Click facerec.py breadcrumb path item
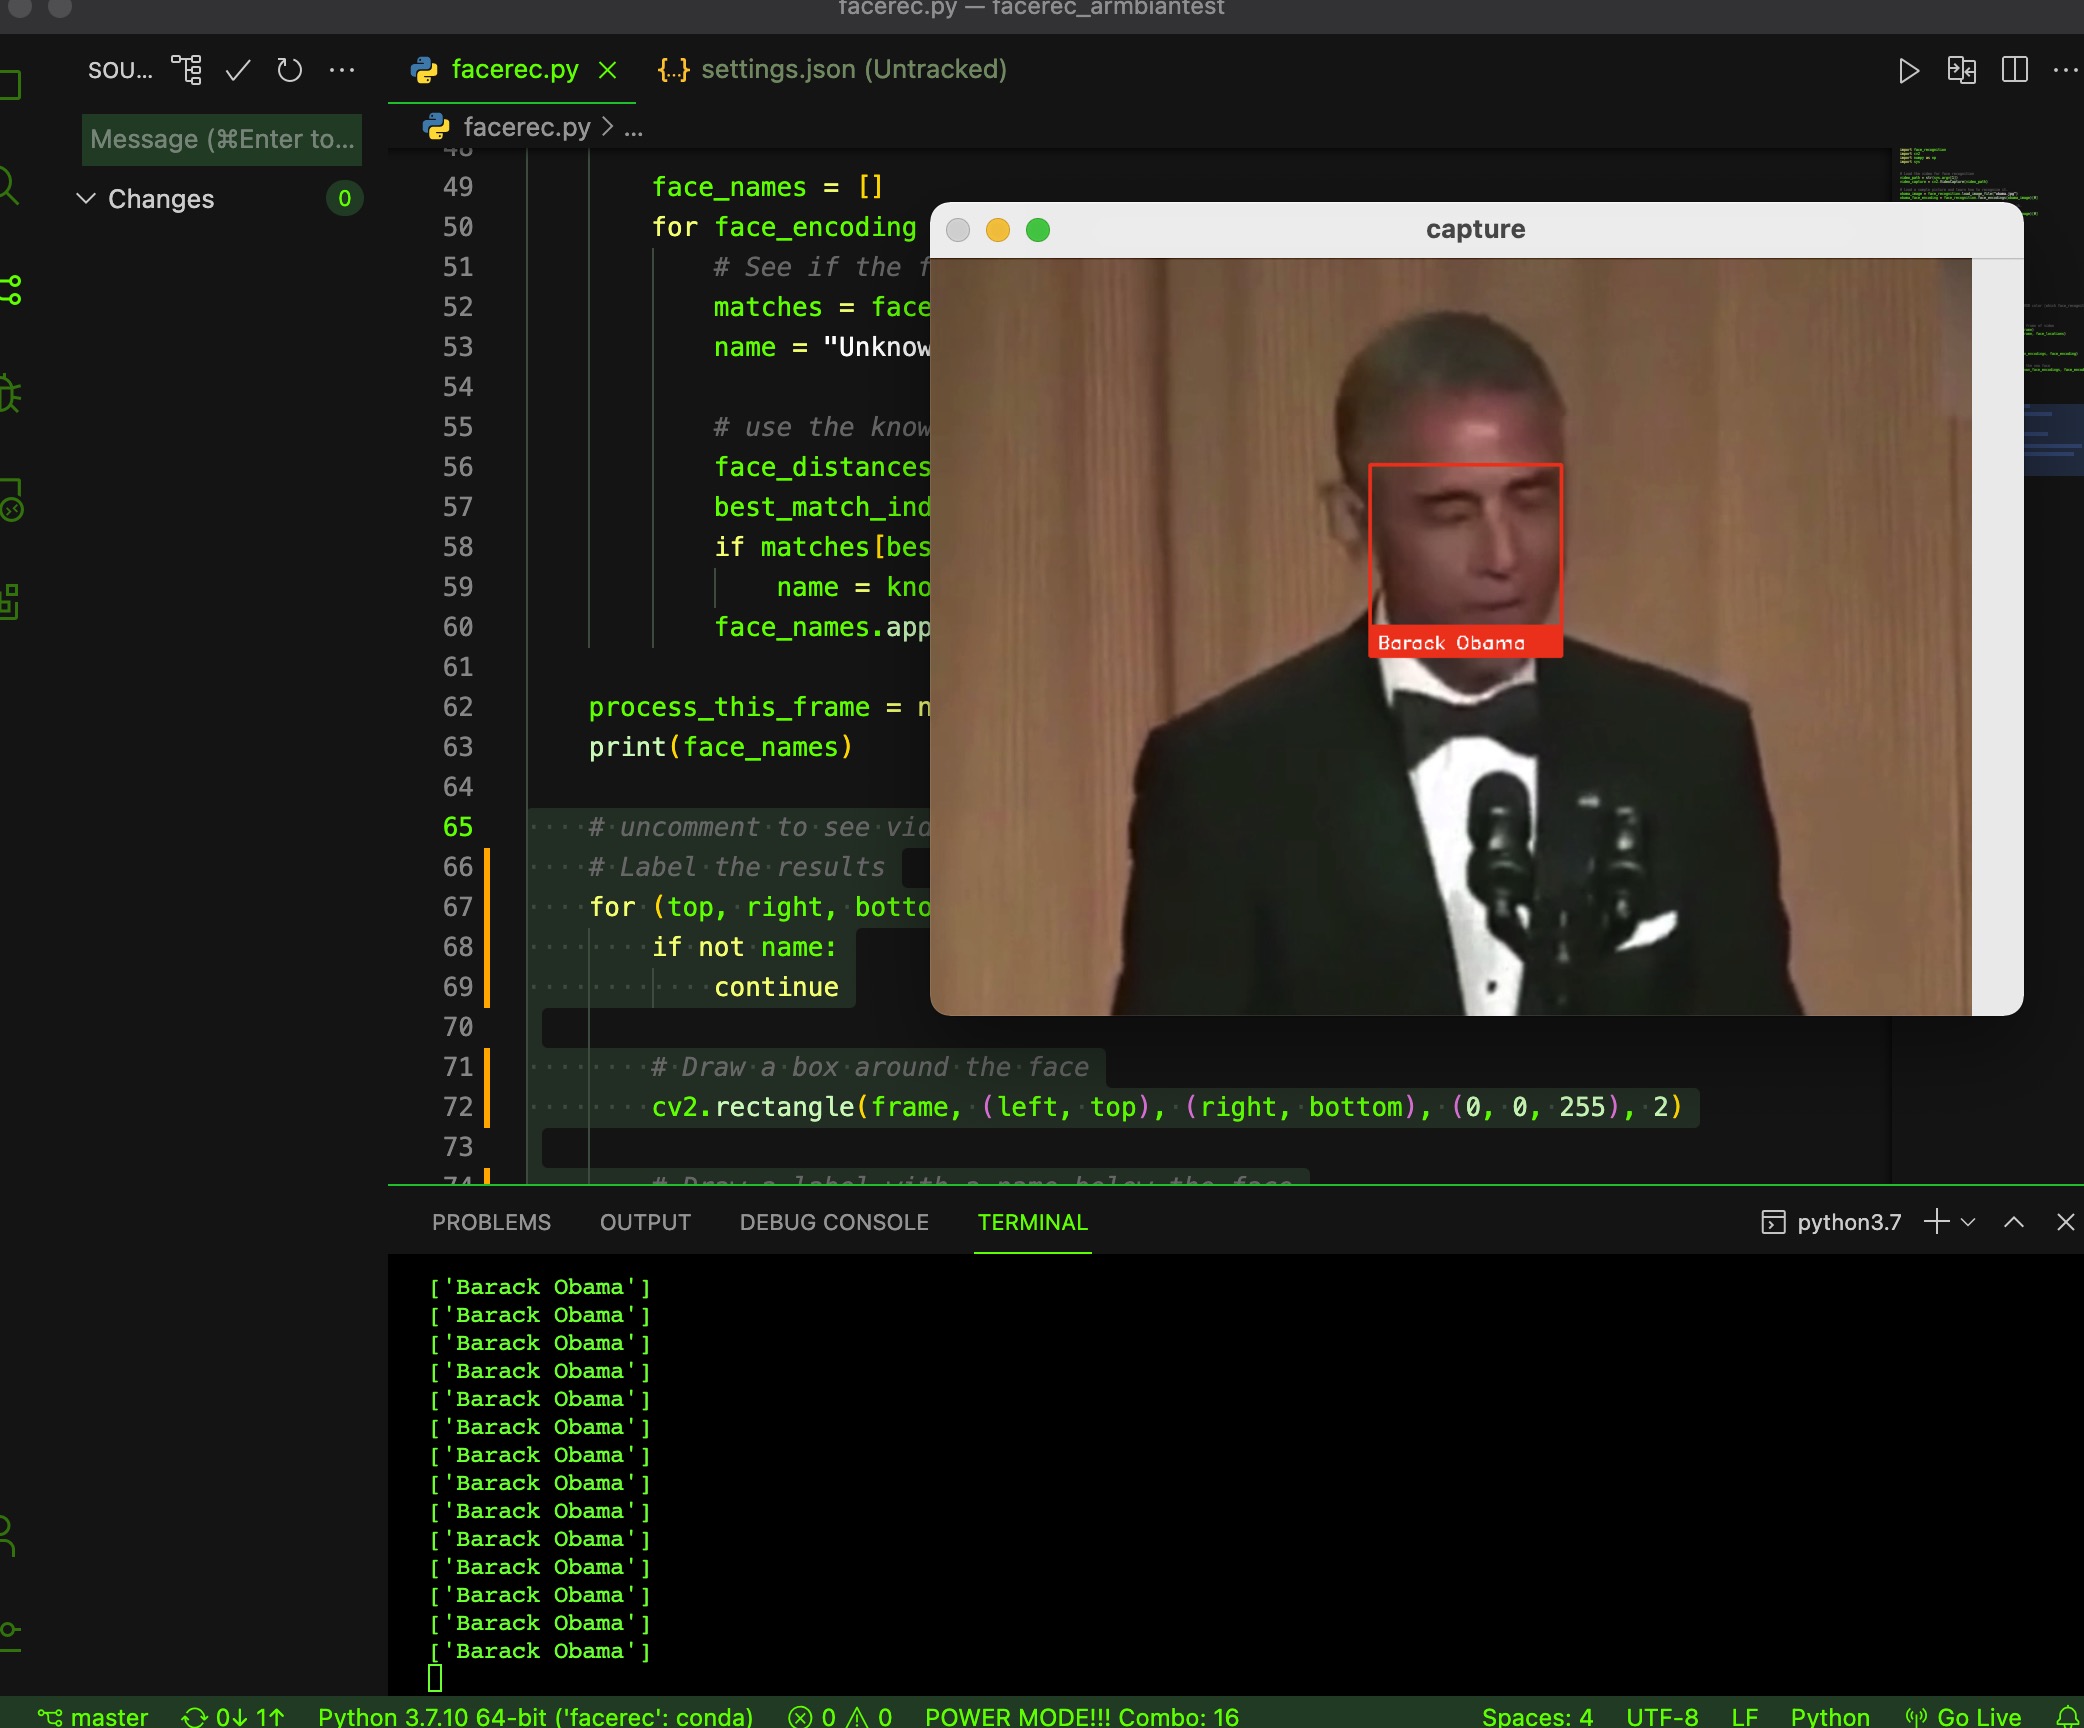2084x1728 pixels. [x=527, y=127]
